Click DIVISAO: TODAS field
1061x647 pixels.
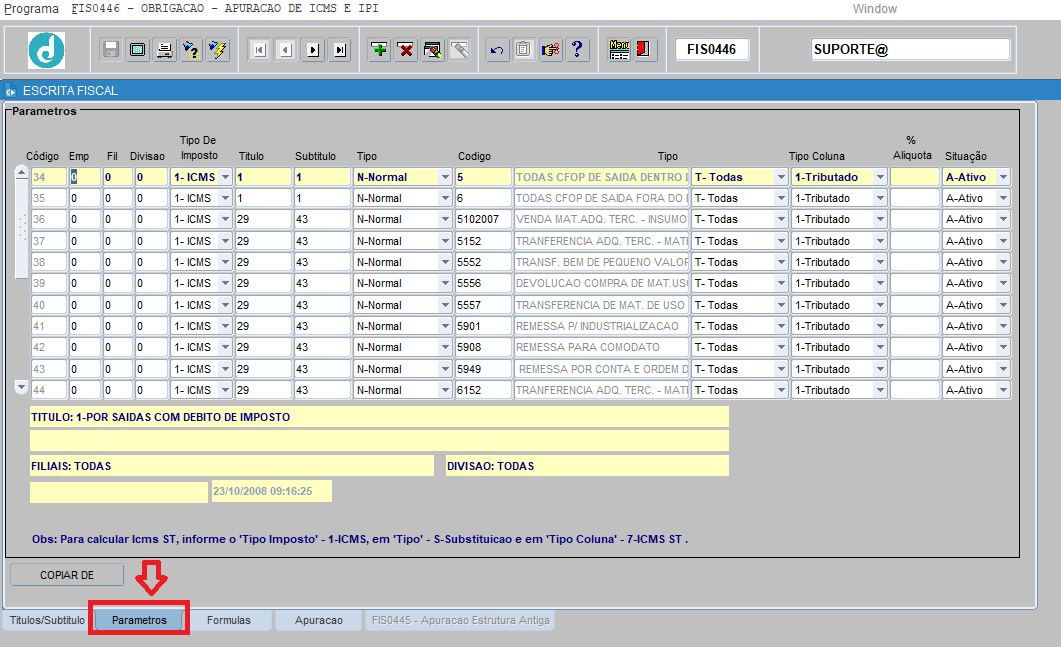587,466
